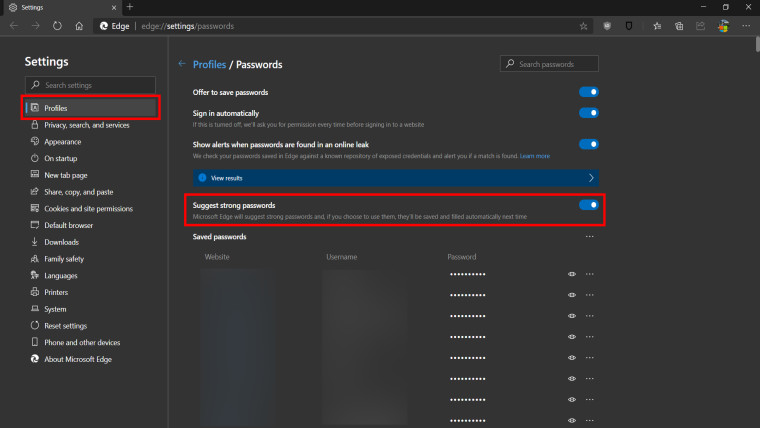Open more actions for the seventh saved password
Image resolution: width=760 pixels, height=428 pixels.
click(x=589, y=399)
